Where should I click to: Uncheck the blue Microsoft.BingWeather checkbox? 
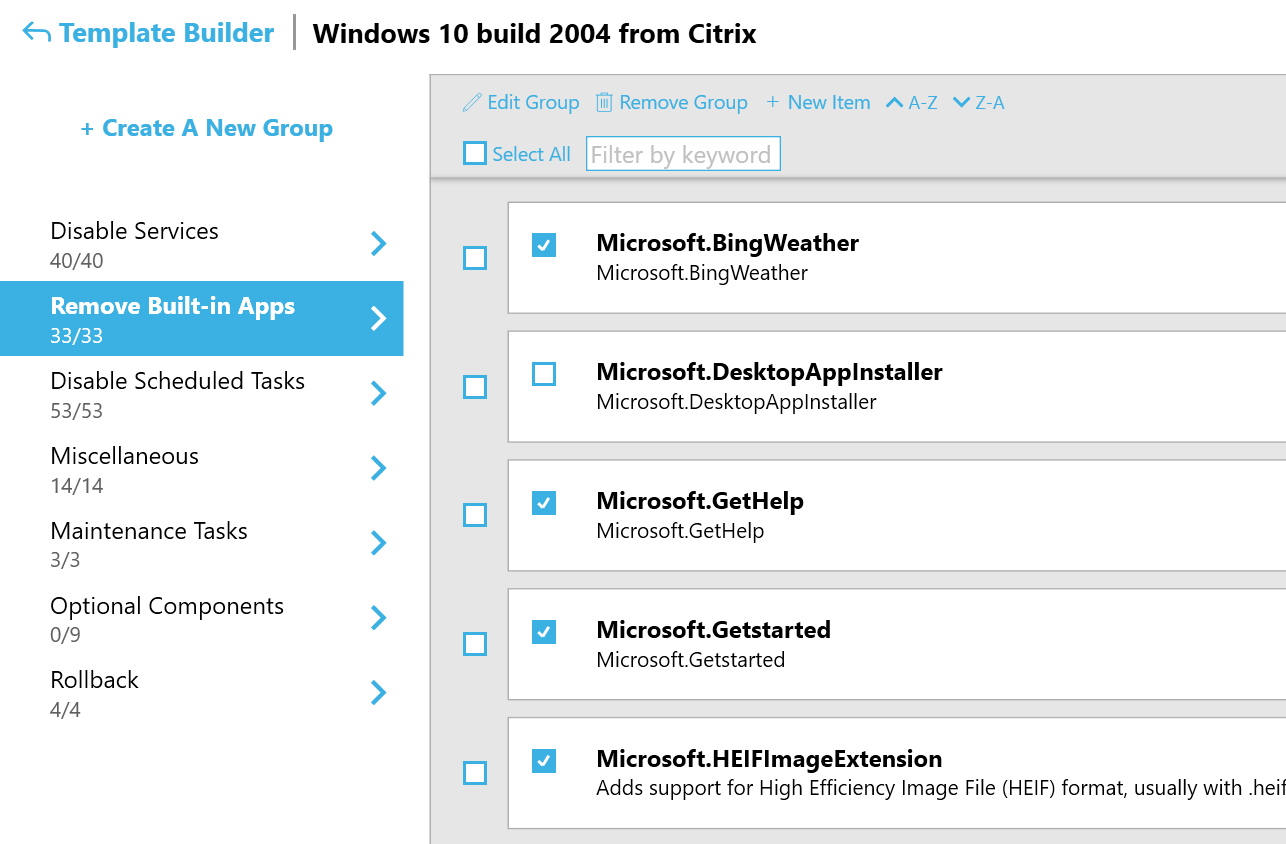click(x=544, y=245)
